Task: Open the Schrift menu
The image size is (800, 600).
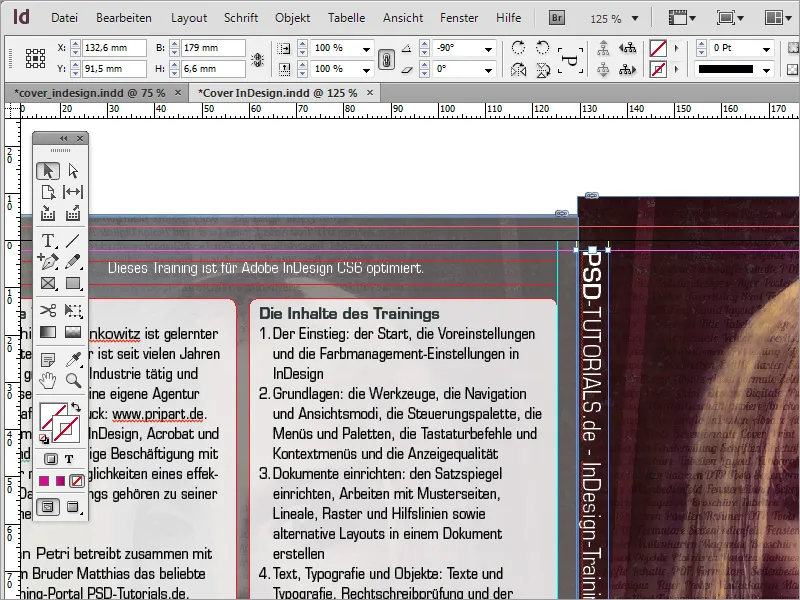Action: coord(241,18)
